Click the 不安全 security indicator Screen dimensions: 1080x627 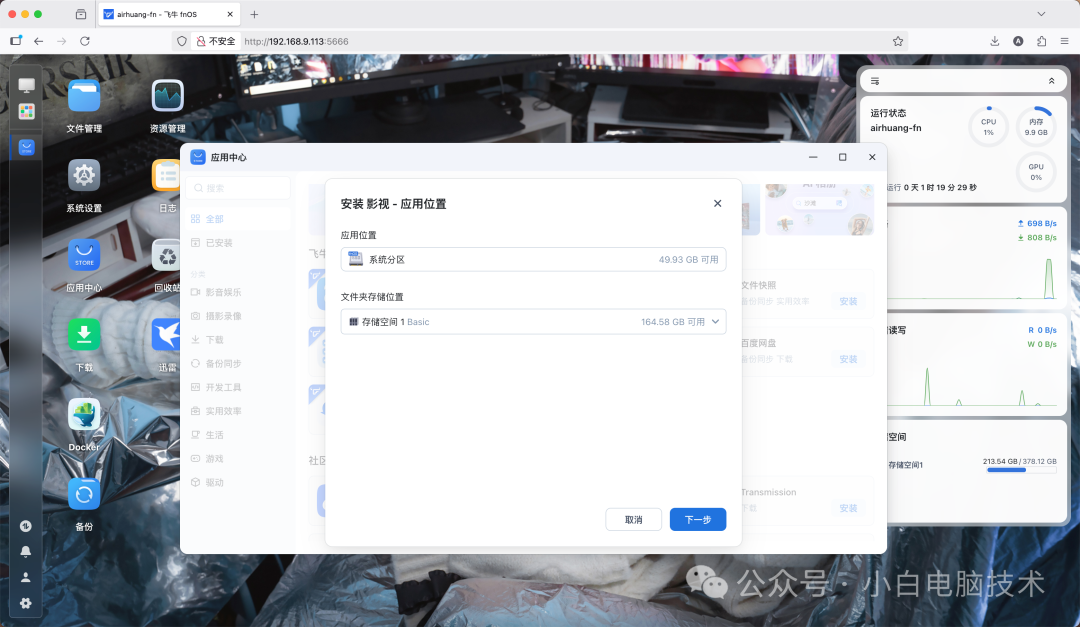[x=216, y=41]
